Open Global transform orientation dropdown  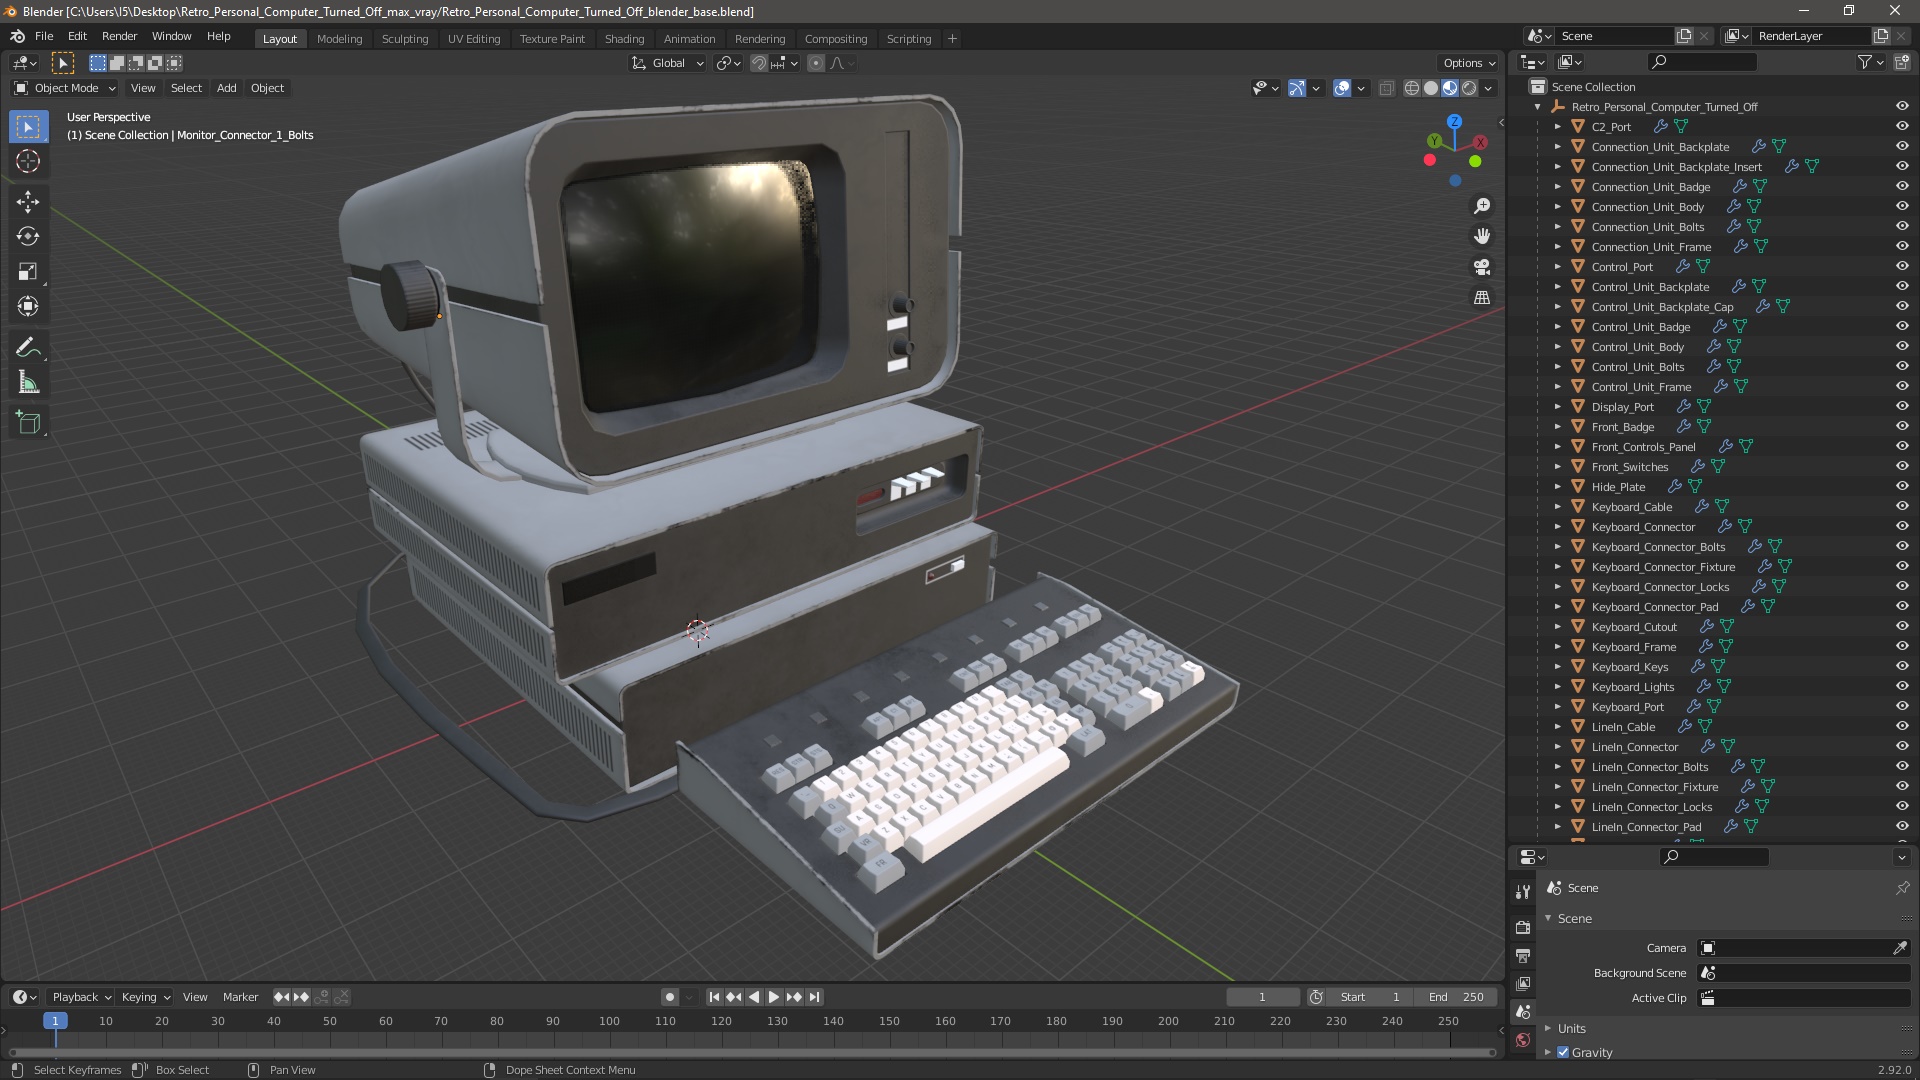tap(667, 63)
